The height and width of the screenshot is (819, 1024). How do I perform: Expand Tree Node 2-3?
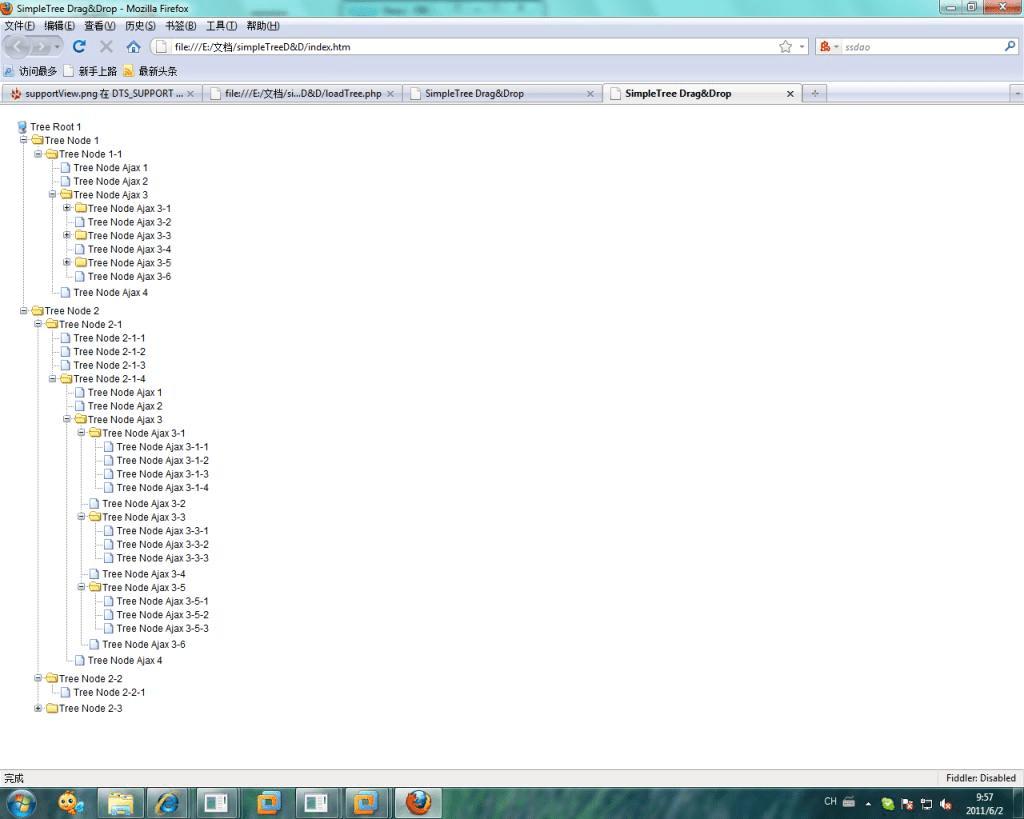[x=38, y=708]
